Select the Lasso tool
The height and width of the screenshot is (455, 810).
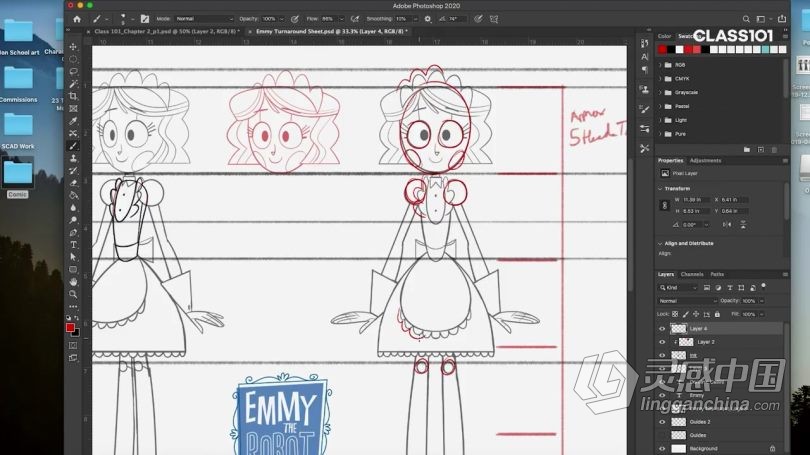(x=73, y=71)
